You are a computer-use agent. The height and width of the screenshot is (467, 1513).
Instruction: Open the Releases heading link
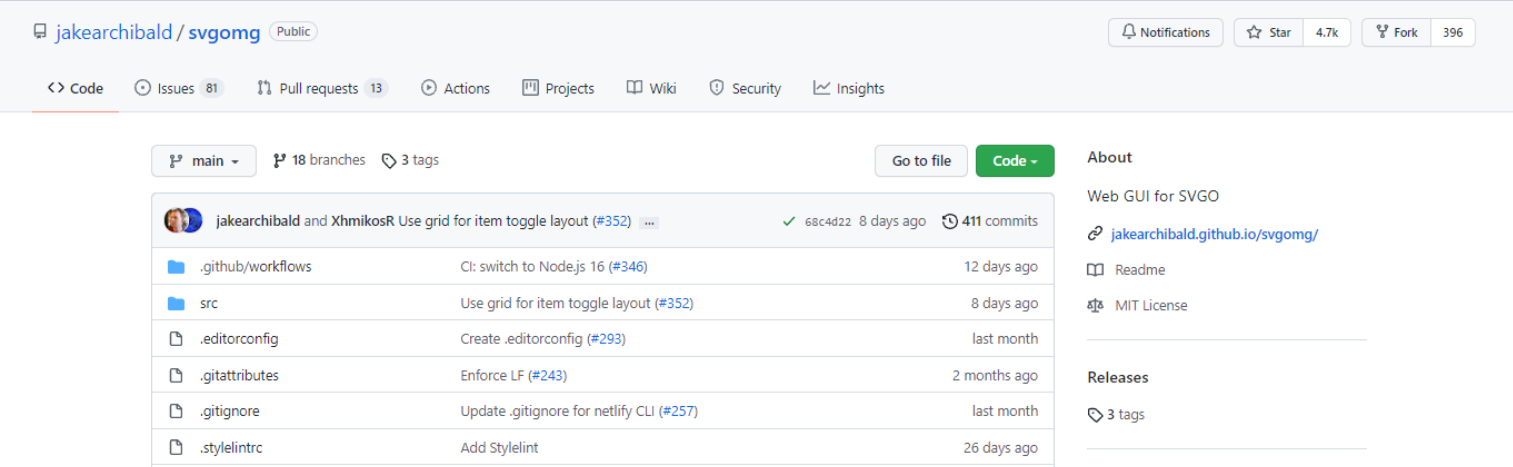point(1118,377)
